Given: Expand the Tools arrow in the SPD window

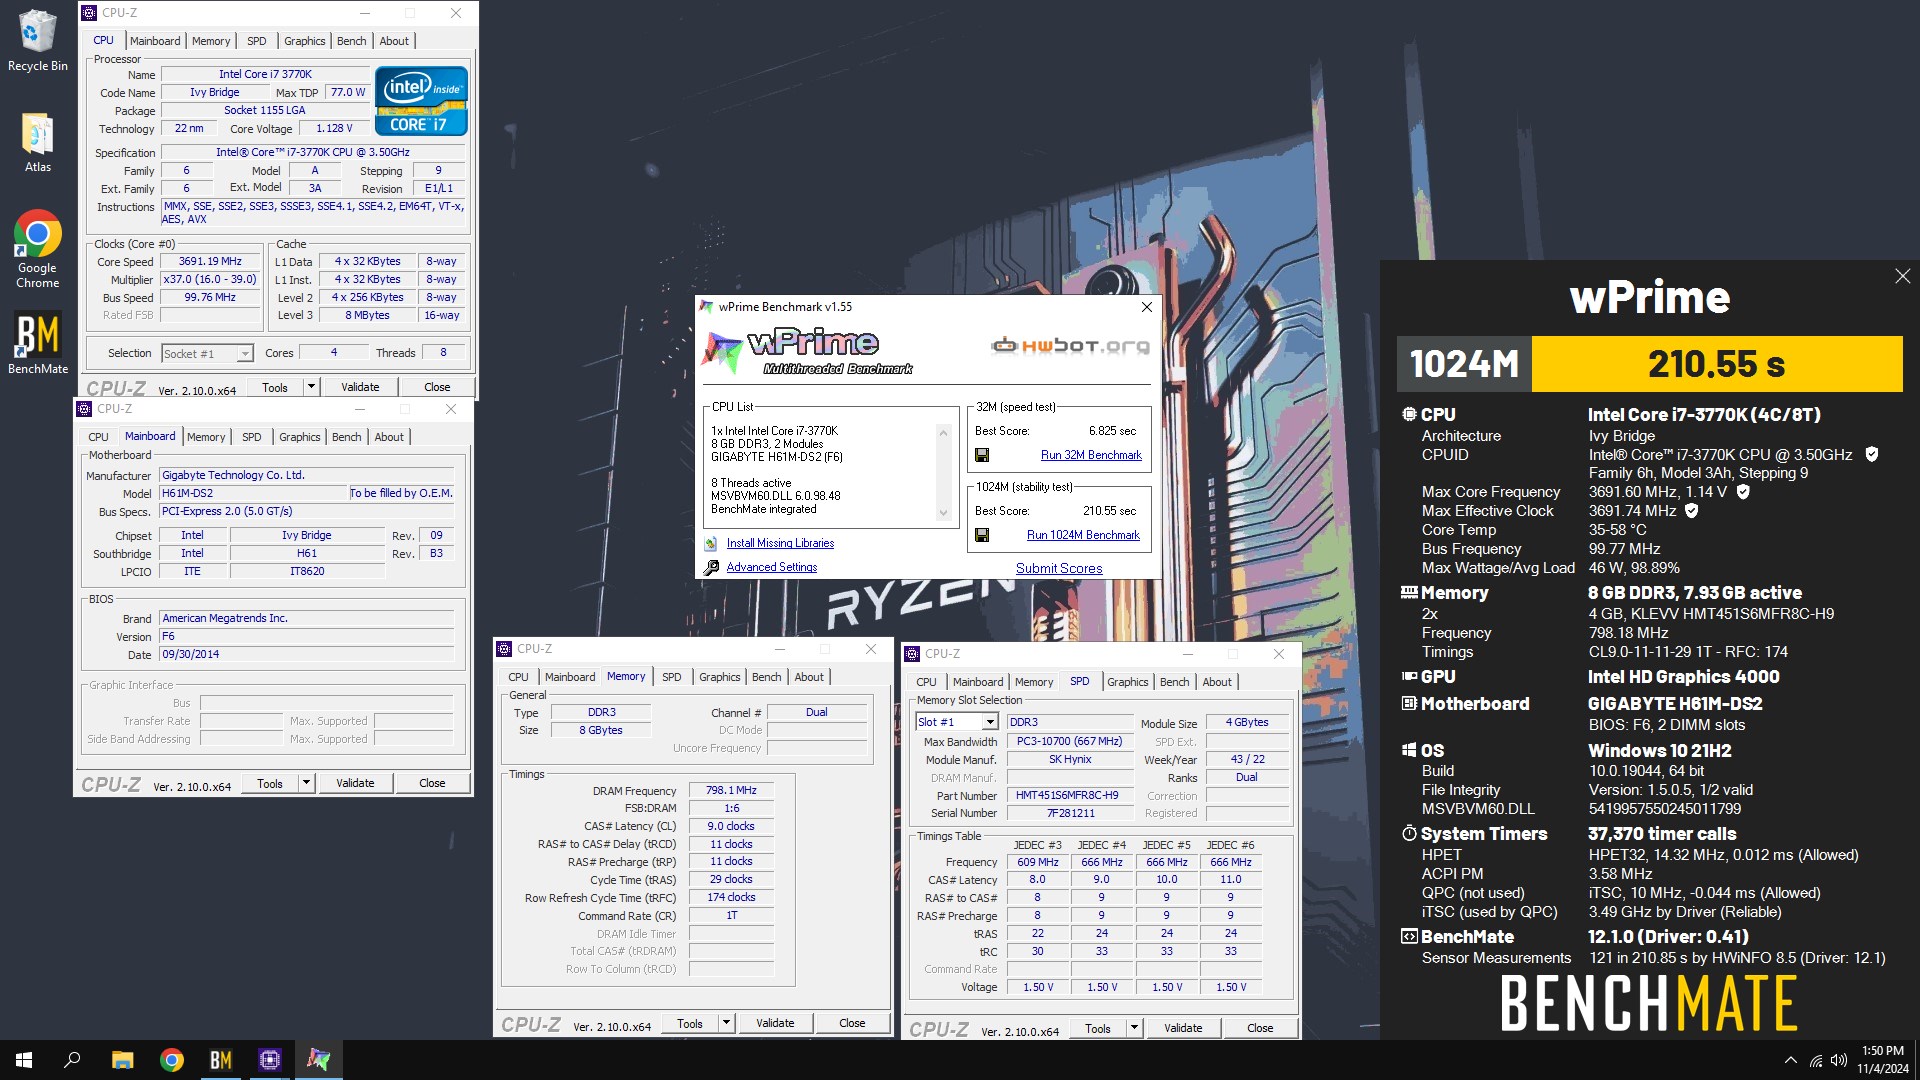Looking at the screenshot, I should (x=1134, y=1028).
